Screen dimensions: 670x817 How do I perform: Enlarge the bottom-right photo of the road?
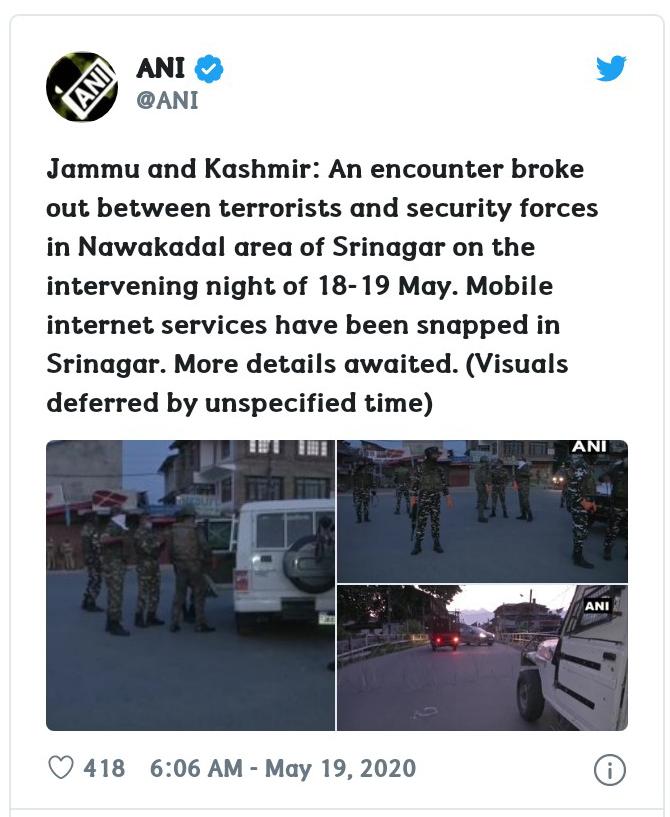tap(482, 658)
